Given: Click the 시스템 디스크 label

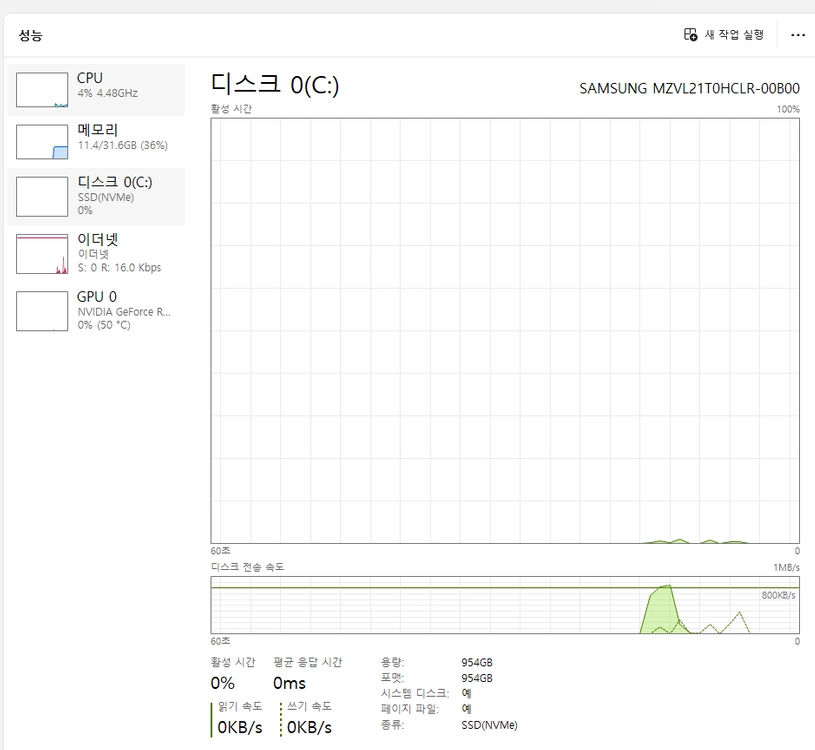Looking at the screenshot, I should (x=415, y=693).
